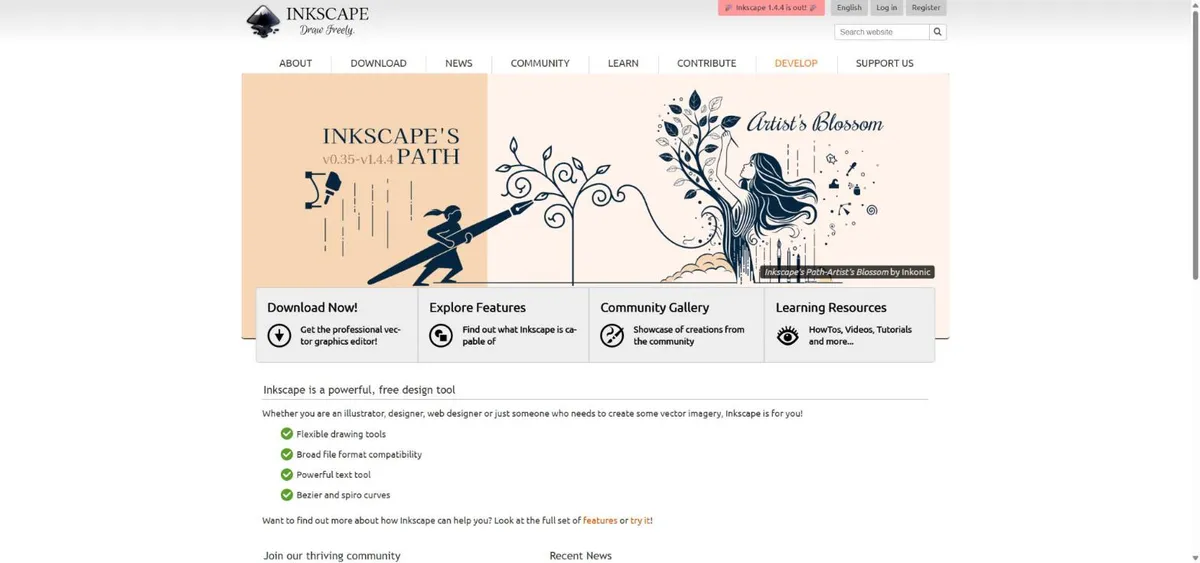The image size is (1200, 563).
Task: Open the LEARN menu
Action: (x=623, y=63)
